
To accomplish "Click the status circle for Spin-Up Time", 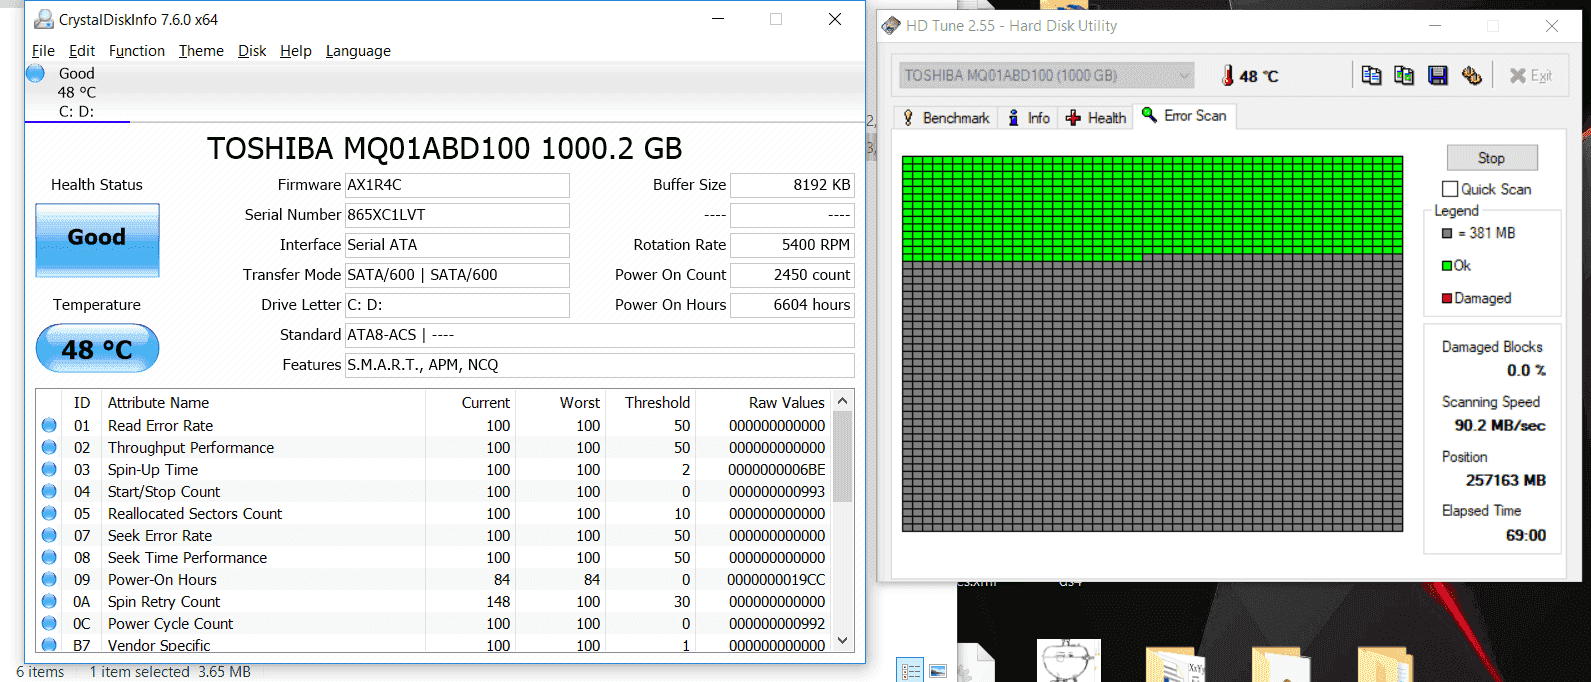I will pyautogui.click(x=49, y=469).
